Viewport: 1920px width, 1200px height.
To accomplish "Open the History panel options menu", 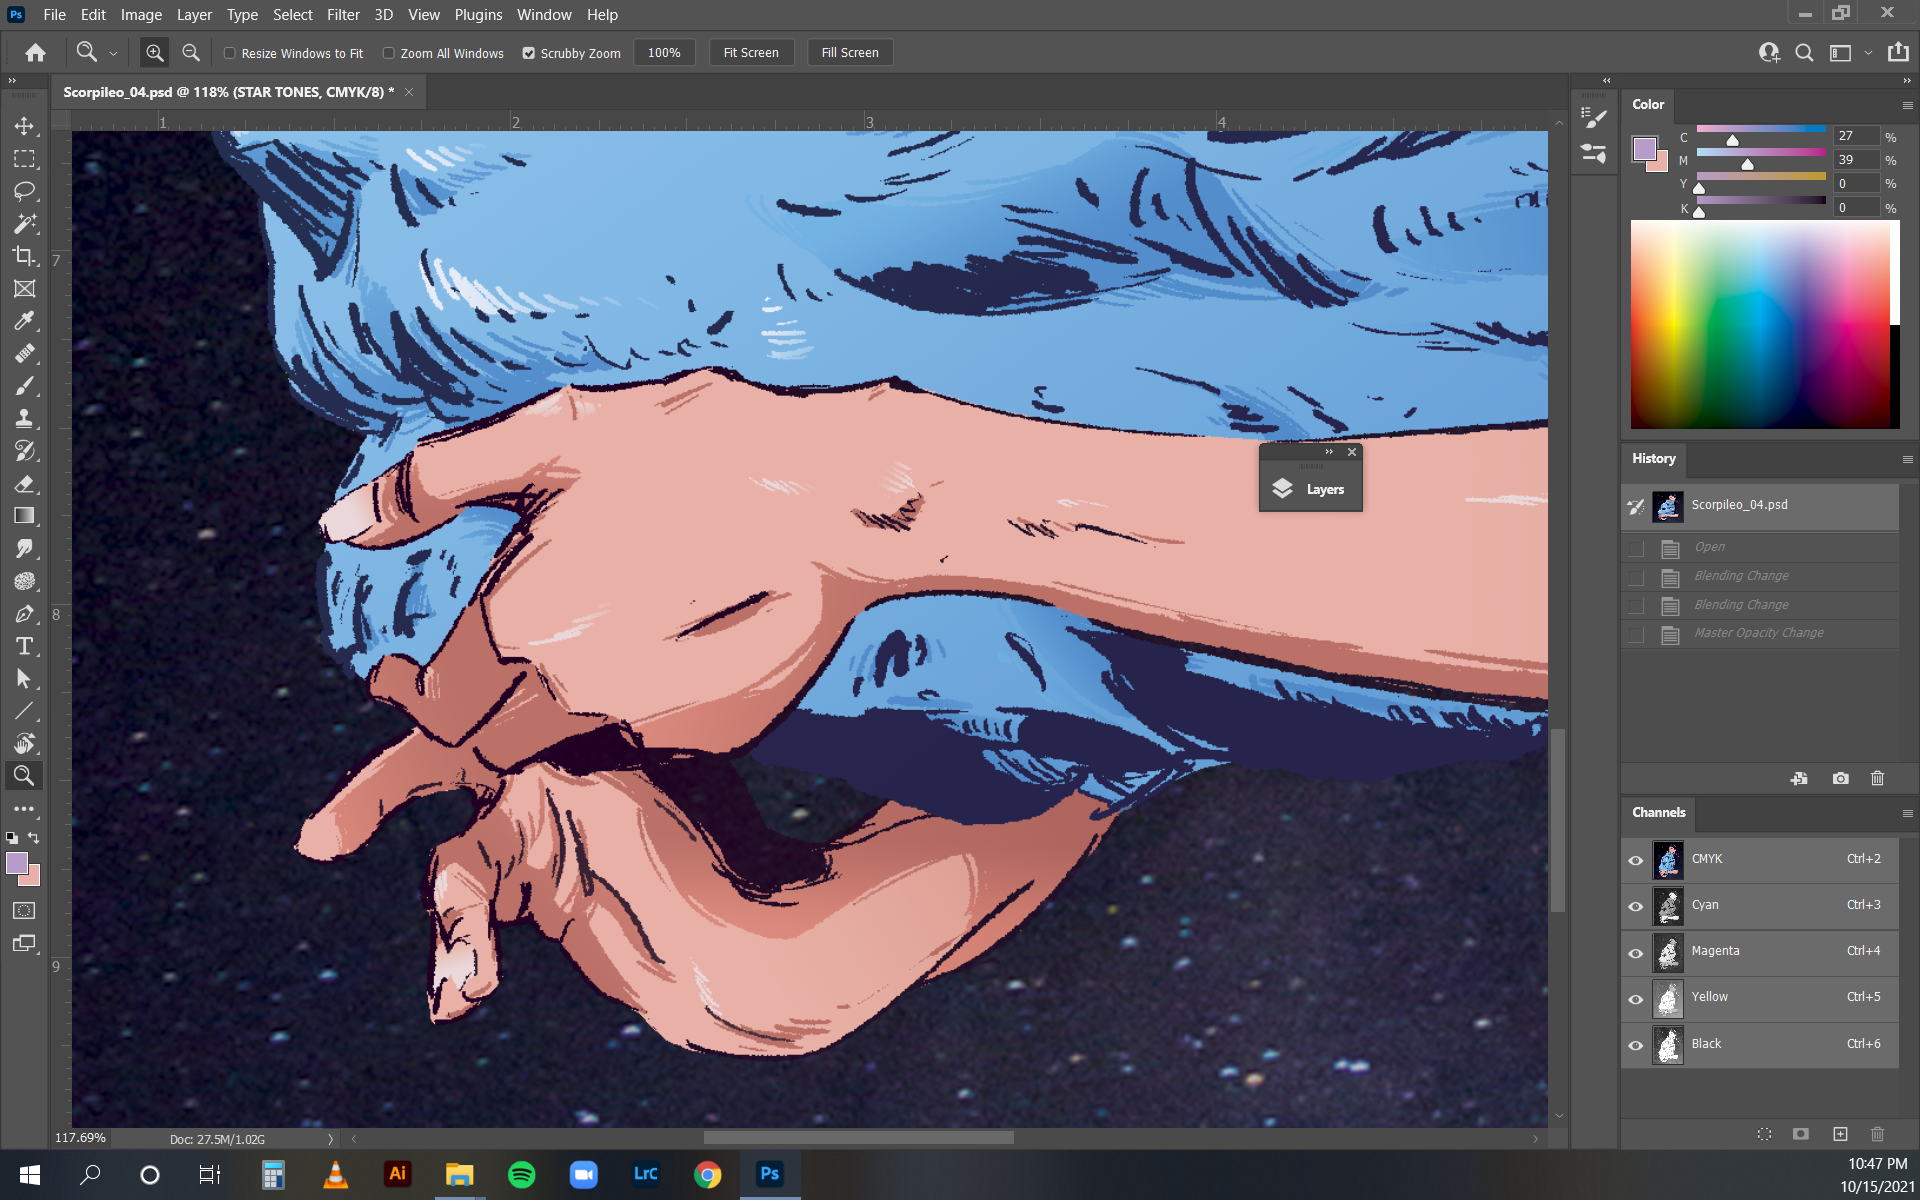I will [x=1907, y=460].
